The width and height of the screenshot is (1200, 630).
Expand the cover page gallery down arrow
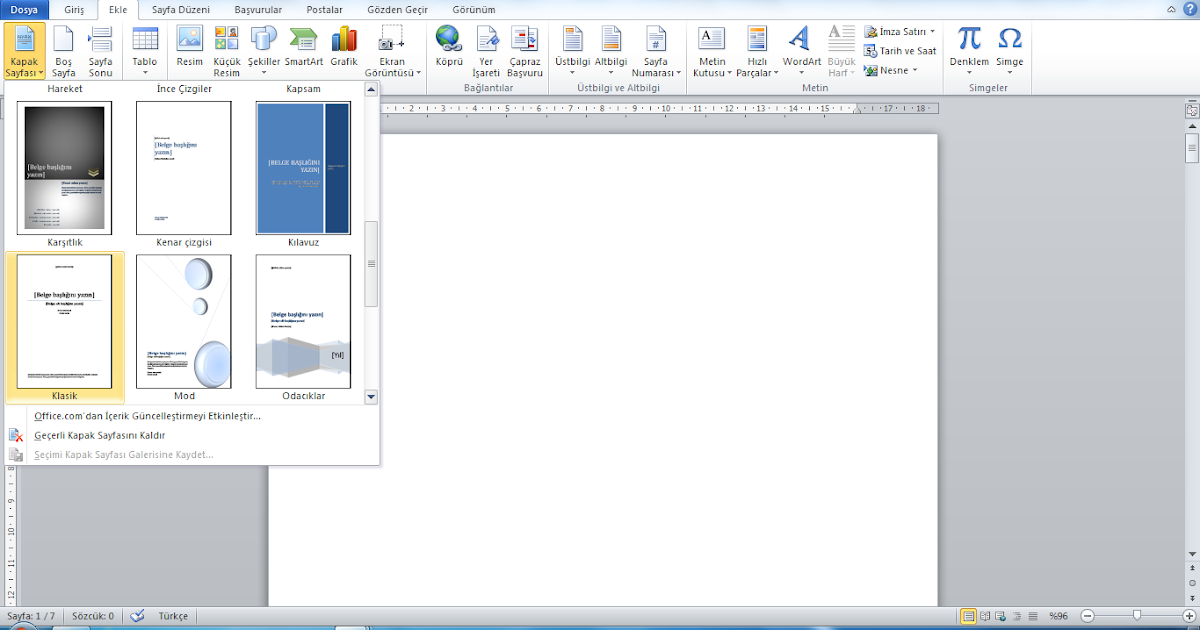point(371,397)
